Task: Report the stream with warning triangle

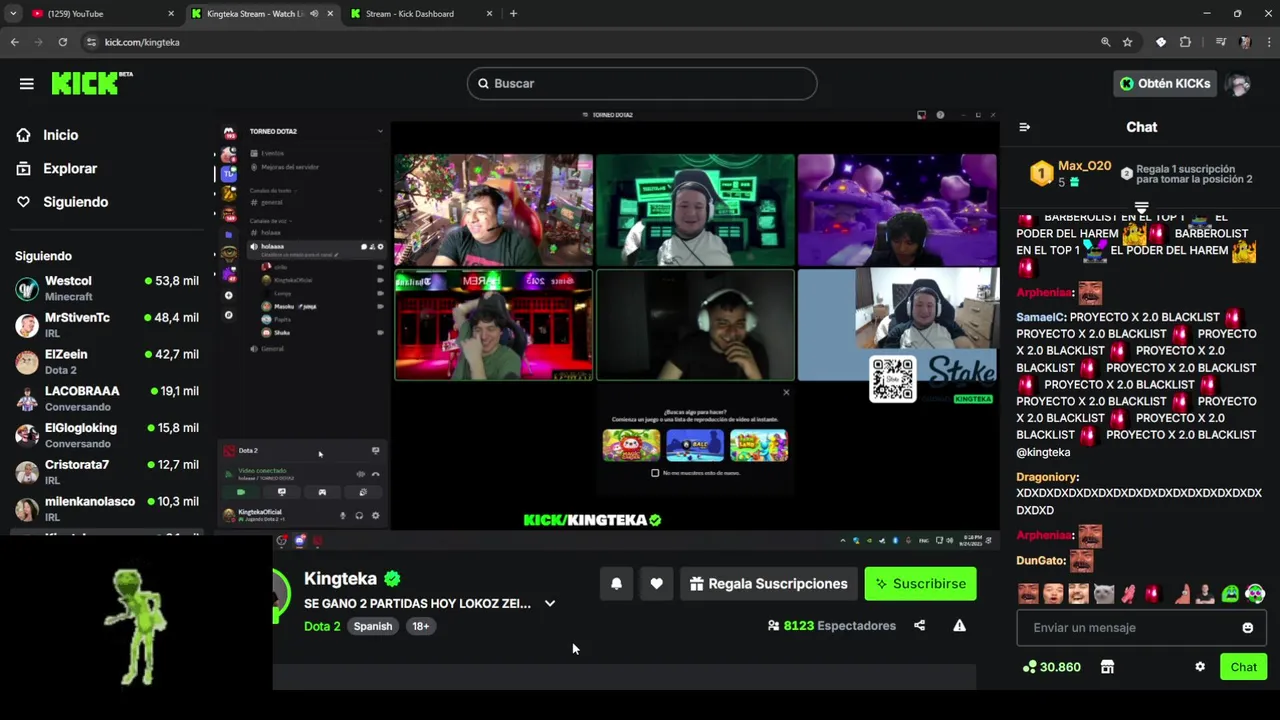Action: 959,626
